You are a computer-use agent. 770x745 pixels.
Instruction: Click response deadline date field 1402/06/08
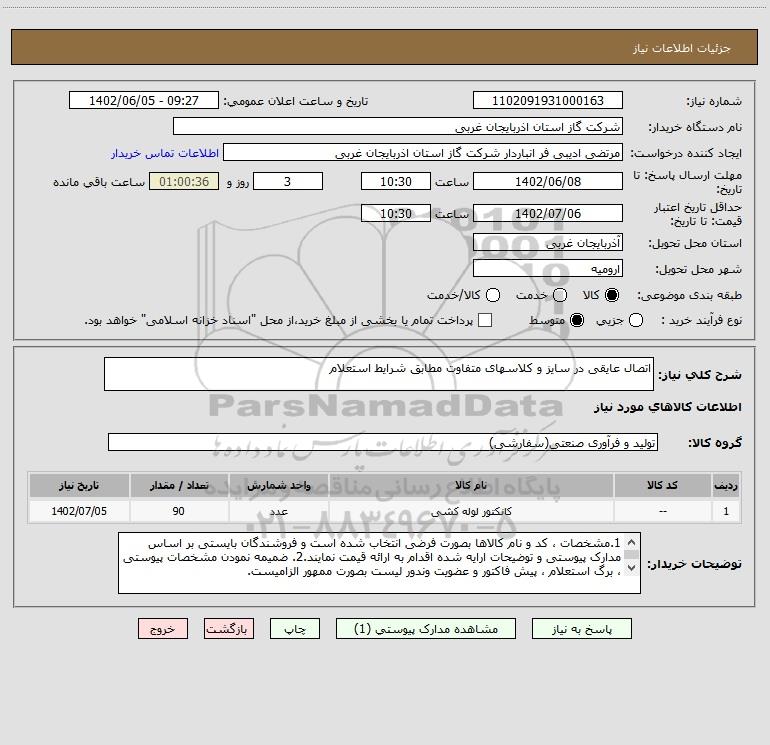point(548,181)
